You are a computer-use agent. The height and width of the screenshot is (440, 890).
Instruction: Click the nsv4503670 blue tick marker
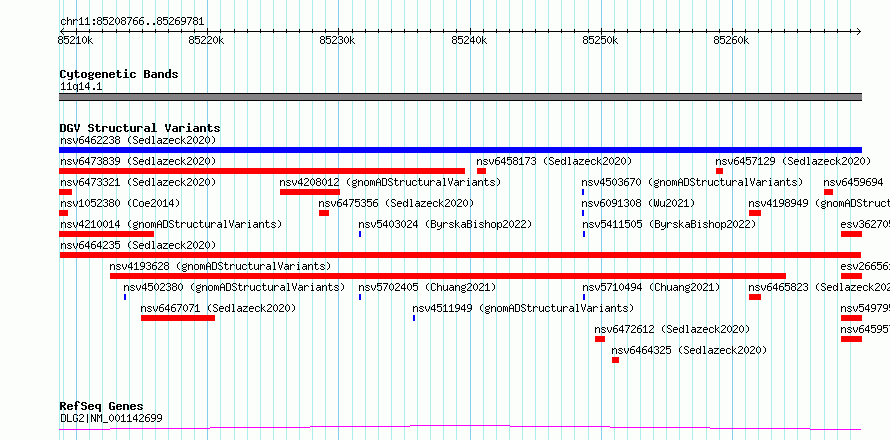[583, 192]
